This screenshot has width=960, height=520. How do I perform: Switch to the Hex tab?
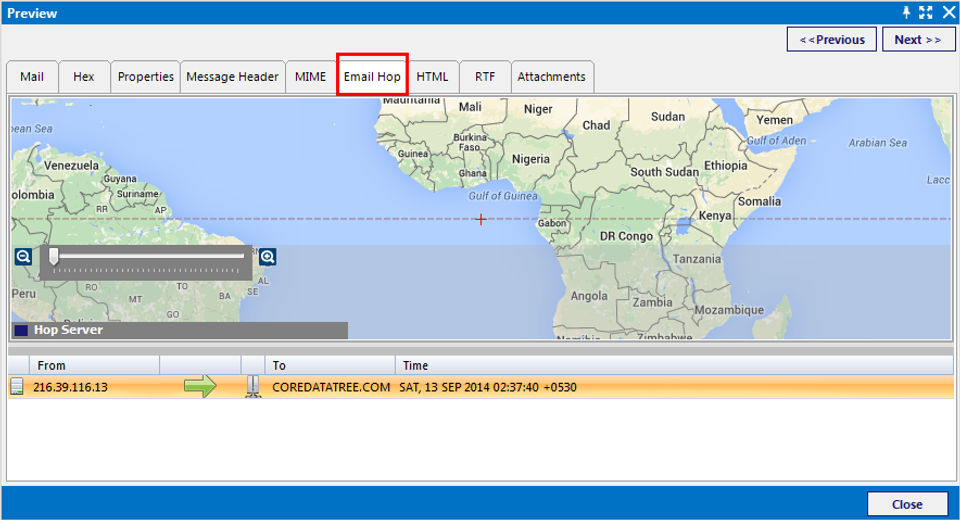[x=84, y=77]
